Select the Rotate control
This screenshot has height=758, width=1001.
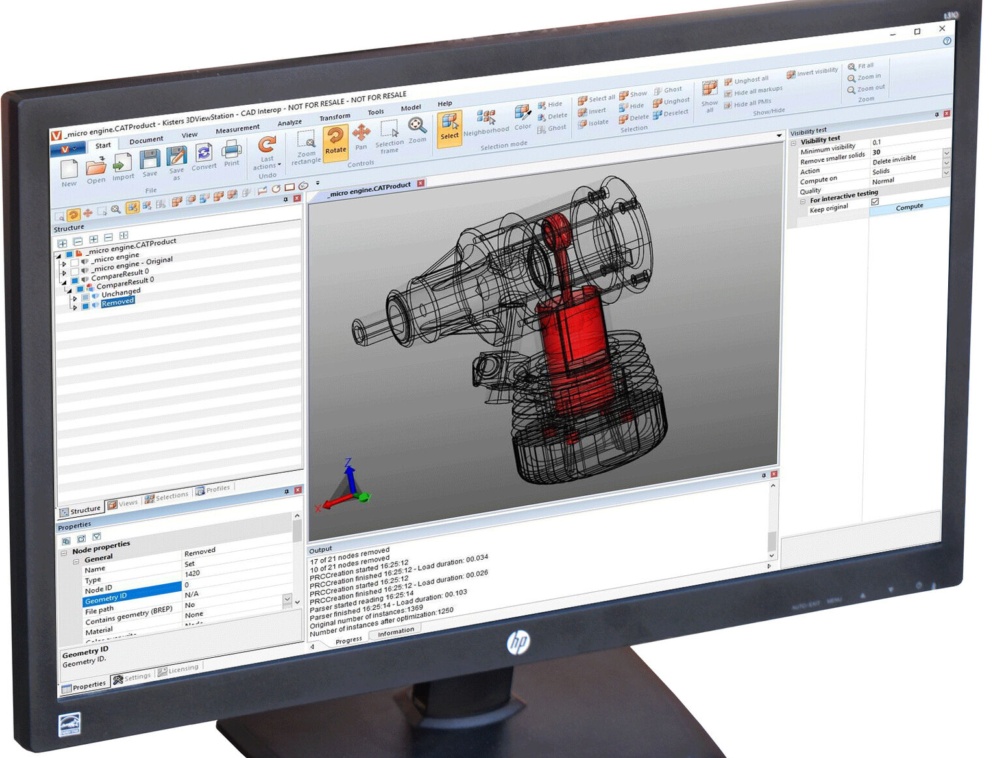tap(335, 142)
